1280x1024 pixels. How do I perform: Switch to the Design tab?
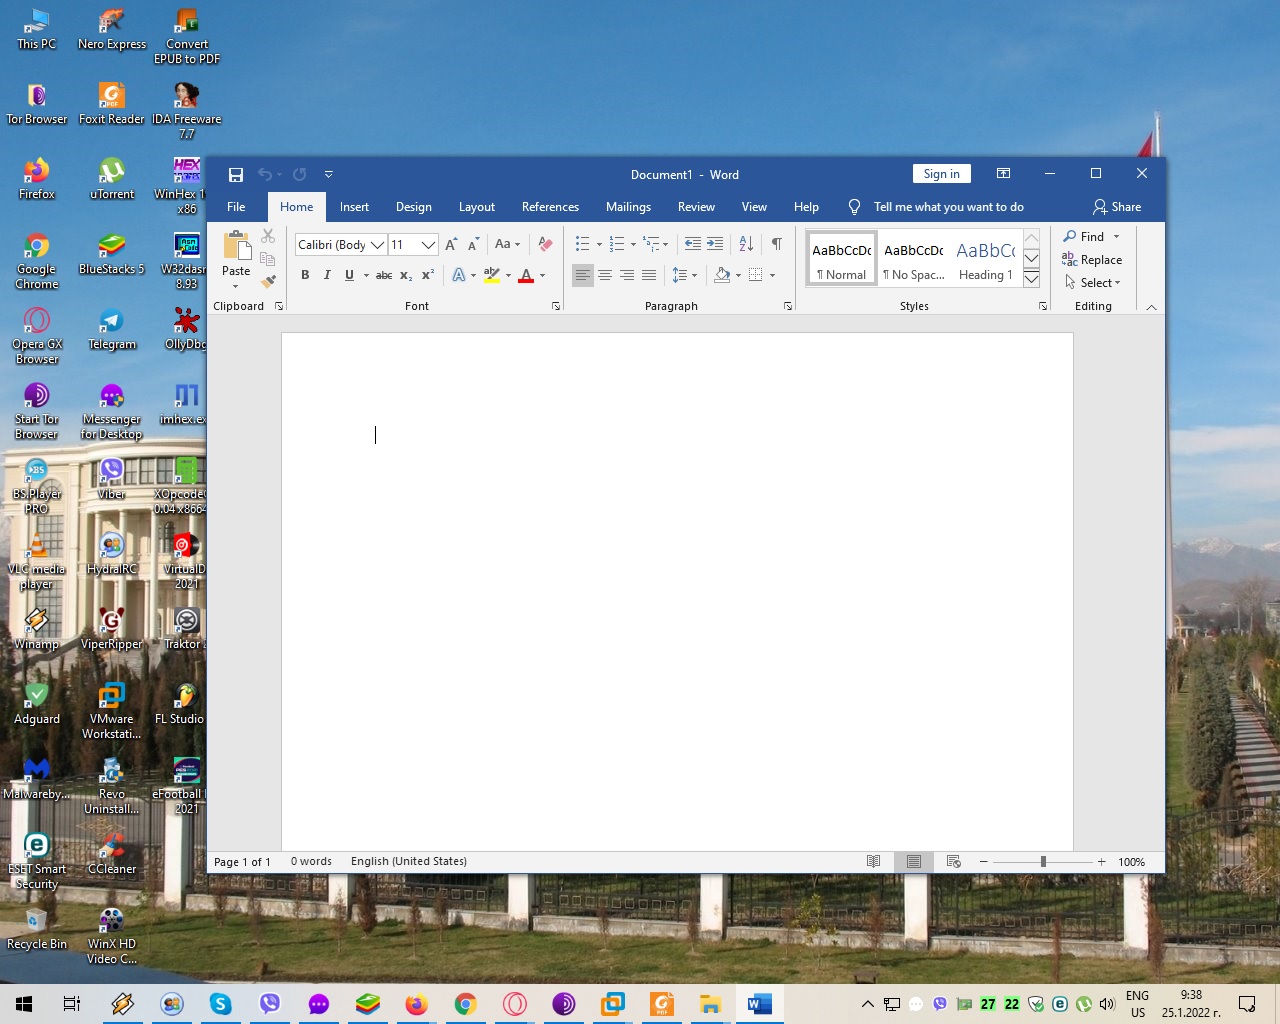coord(414,207)
